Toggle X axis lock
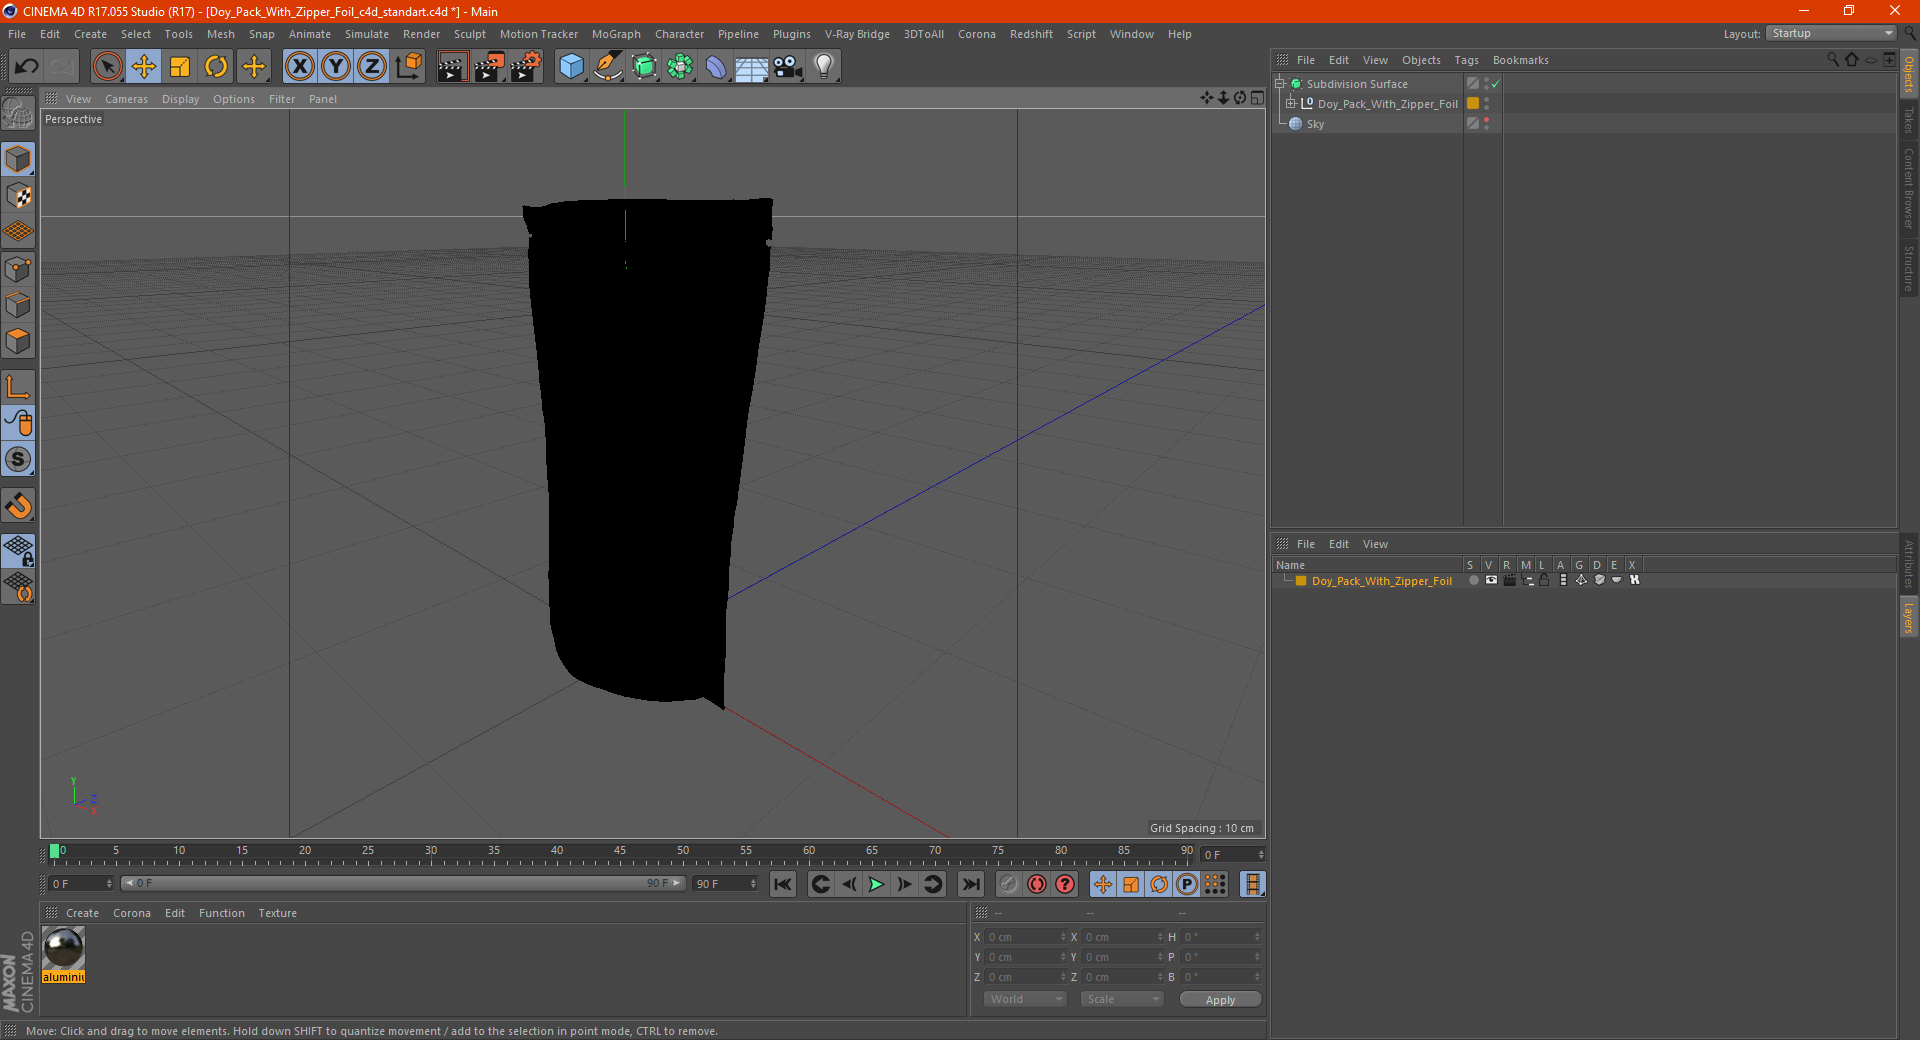 [299, 67]
